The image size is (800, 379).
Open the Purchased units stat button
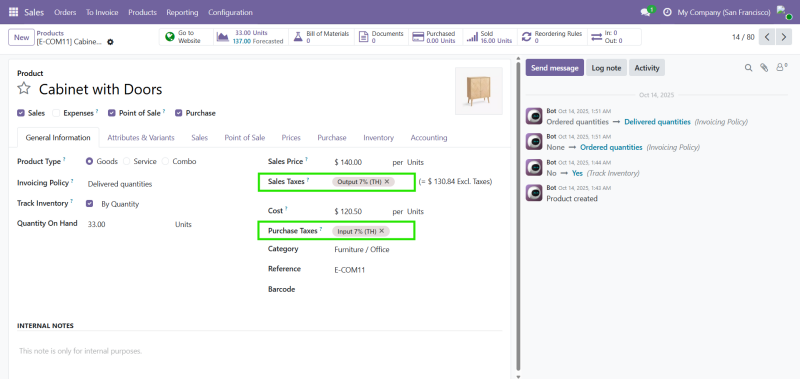pyautogui.click(x=435, y=37)
